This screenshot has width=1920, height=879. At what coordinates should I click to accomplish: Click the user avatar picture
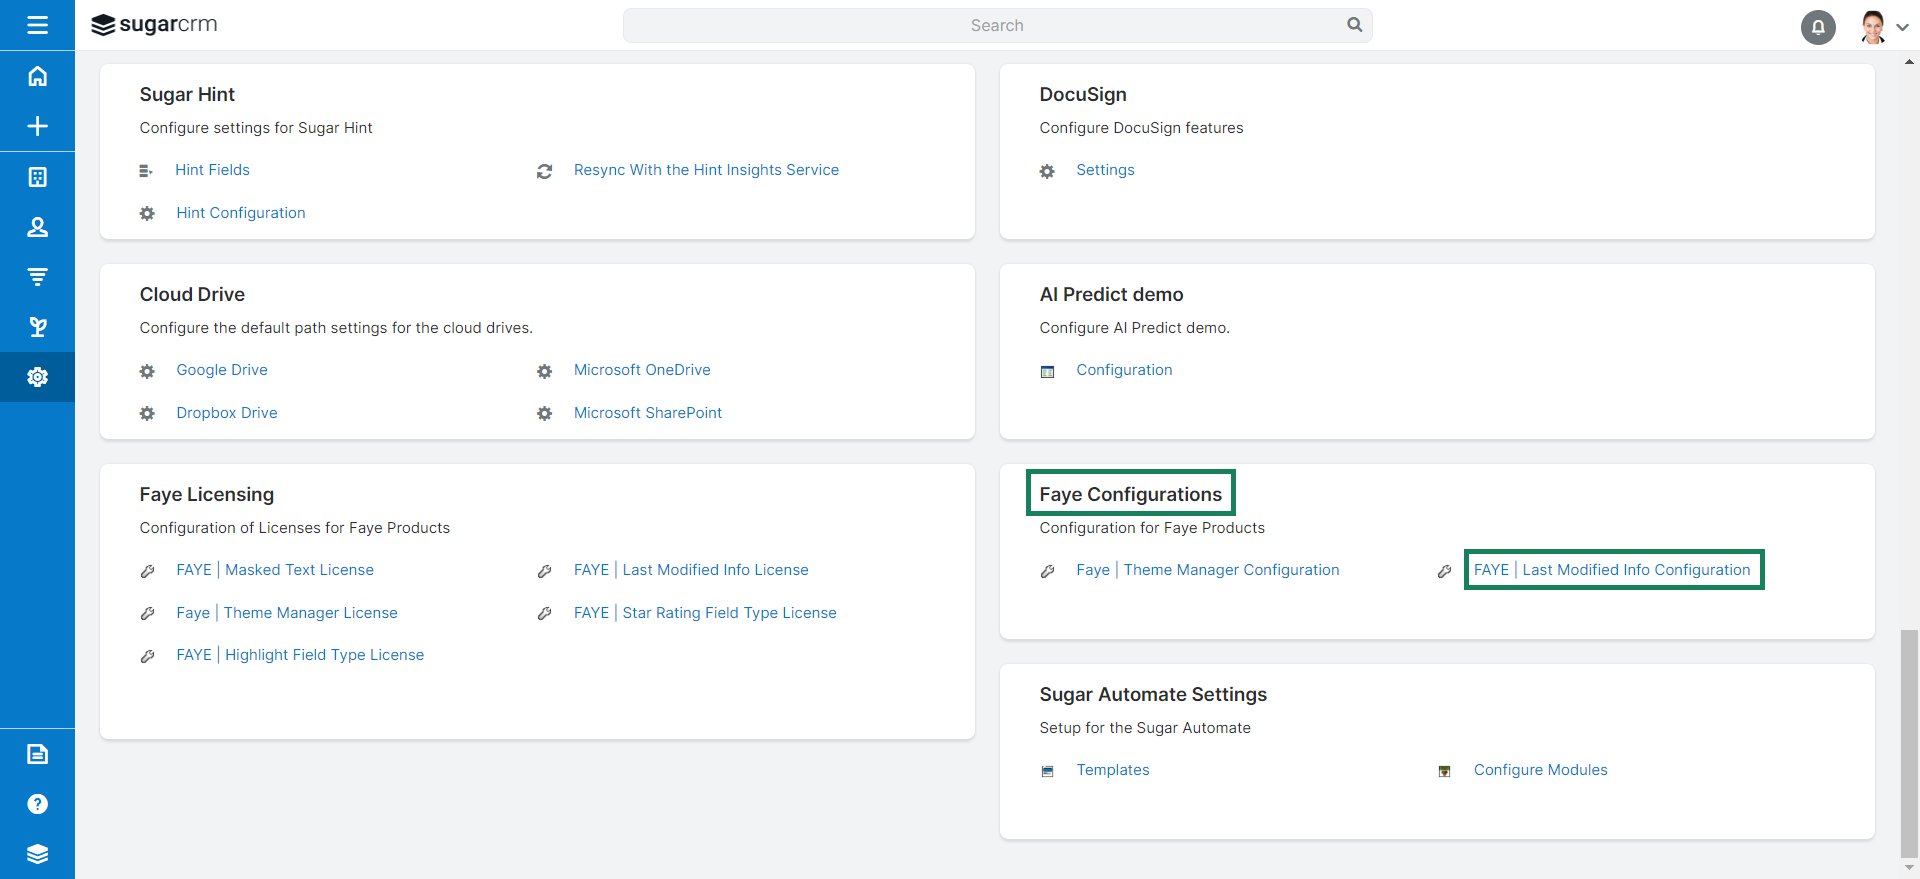click(1873, 27)
